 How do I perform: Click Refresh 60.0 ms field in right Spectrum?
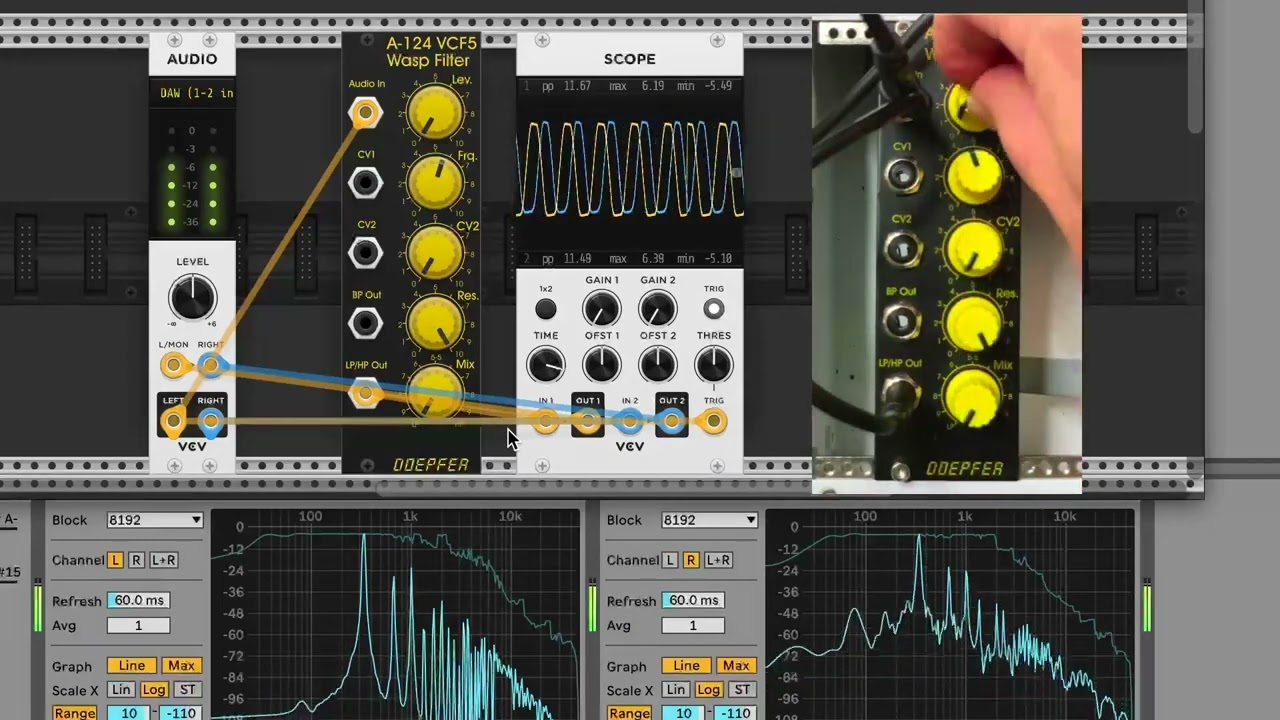click(x=692, y=600)
